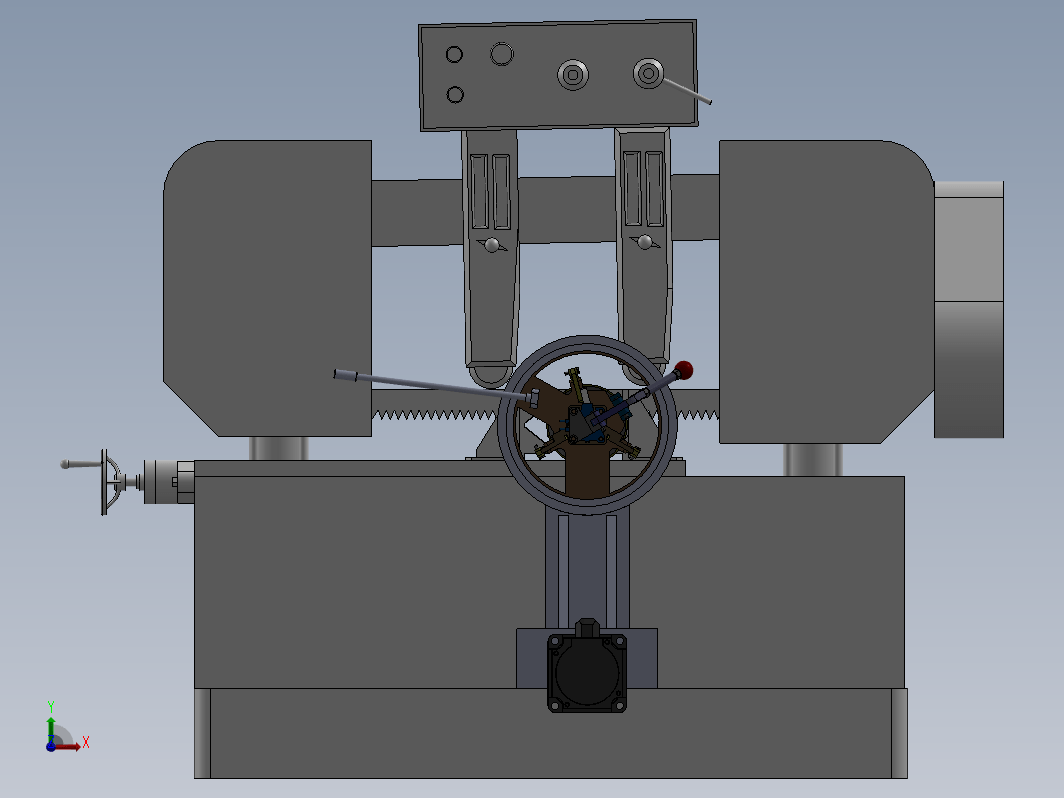1064x798 pixels.
Task: Select the left round knob on control panel
Action: coord(573,75)
